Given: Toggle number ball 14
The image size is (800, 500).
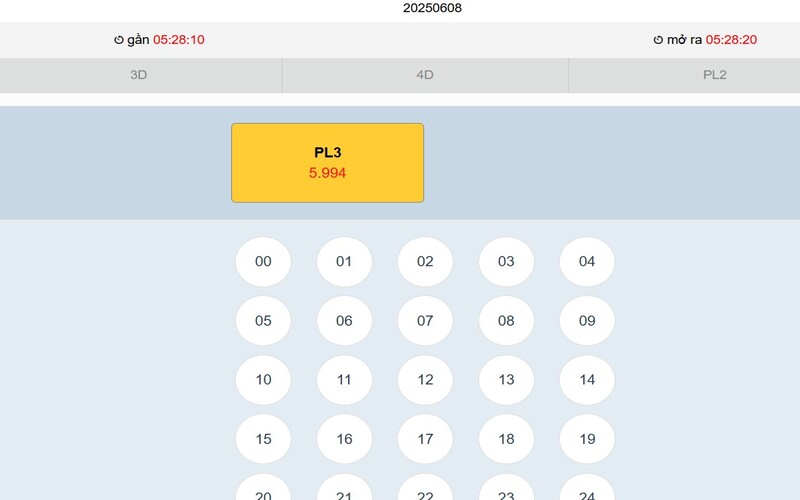Looking at the screenshot, I should pos(587,380).
